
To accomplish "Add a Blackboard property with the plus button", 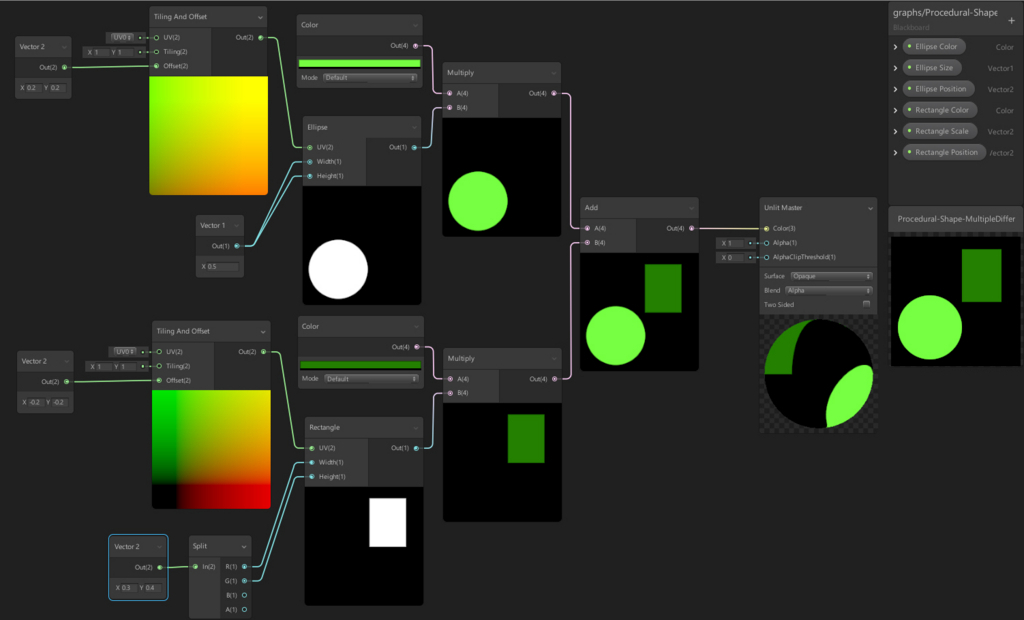I will pyautogui.click(x=1011, y=20).
